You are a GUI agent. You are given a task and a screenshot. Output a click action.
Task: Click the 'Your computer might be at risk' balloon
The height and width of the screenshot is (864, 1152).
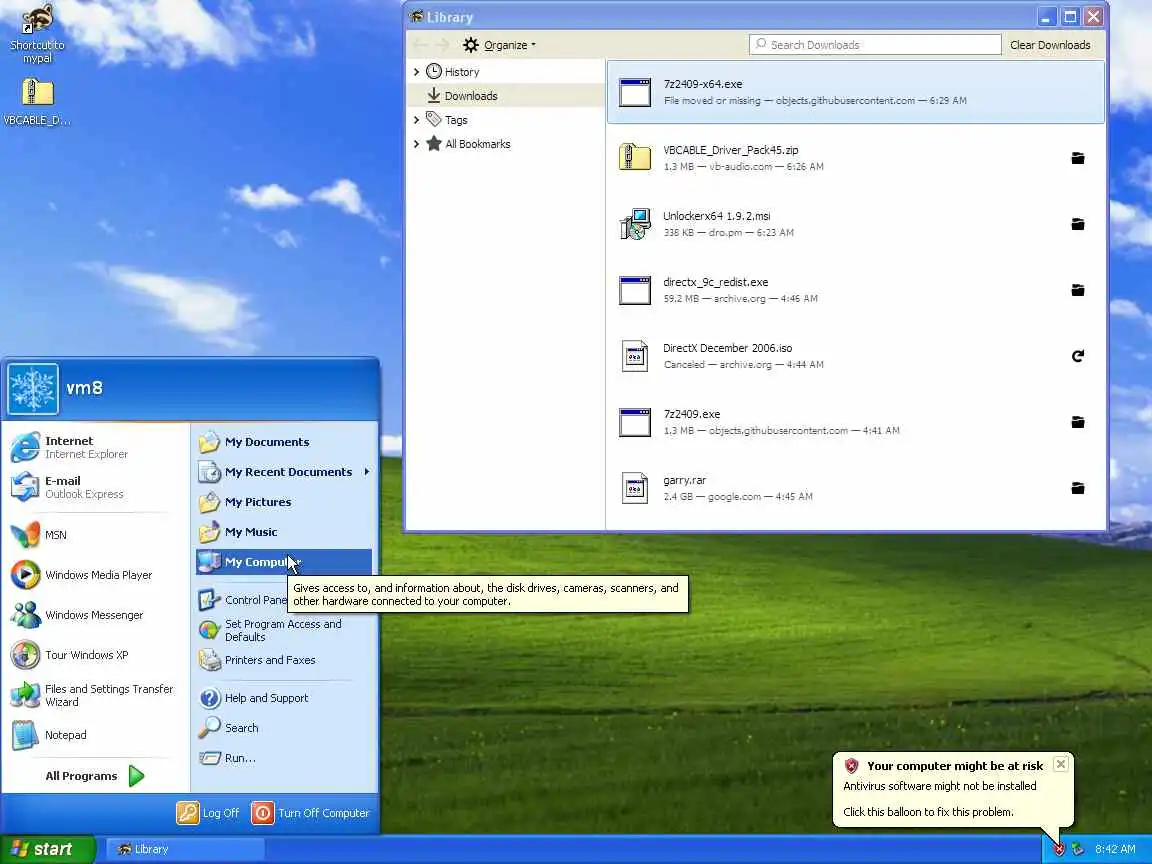coord(953,788)
